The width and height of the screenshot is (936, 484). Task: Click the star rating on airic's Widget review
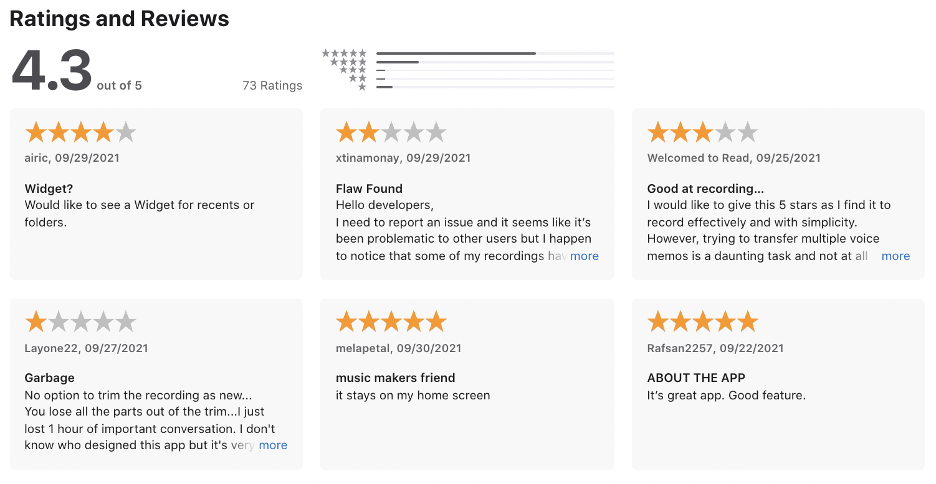tap(80, 132)
